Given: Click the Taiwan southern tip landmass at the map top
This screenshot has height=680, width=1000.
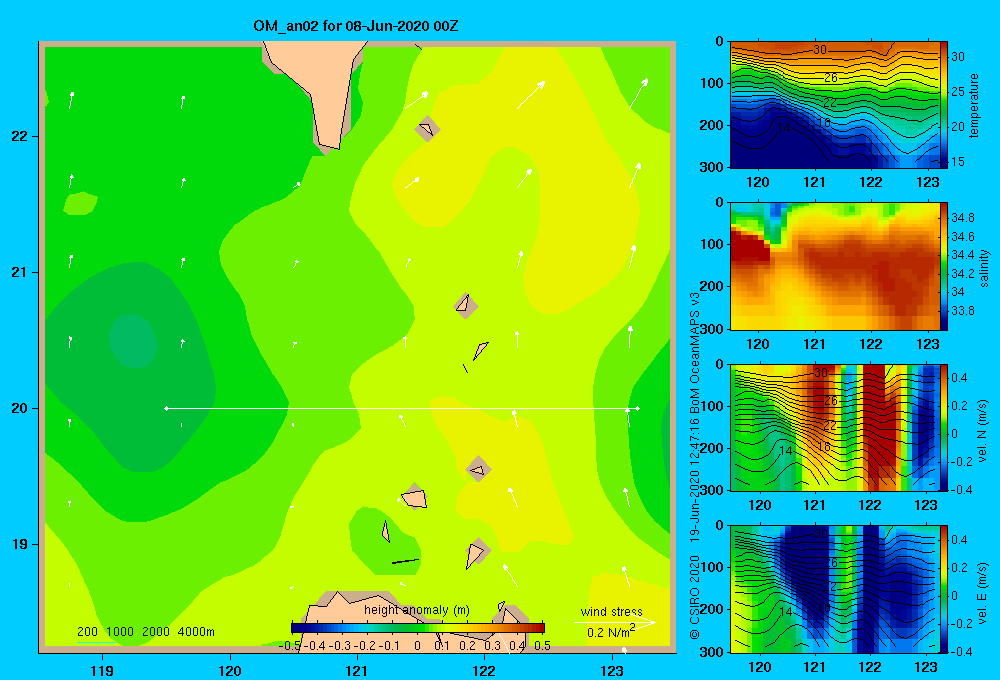Looking at the screenshot, I should click(x=322, y=83).
